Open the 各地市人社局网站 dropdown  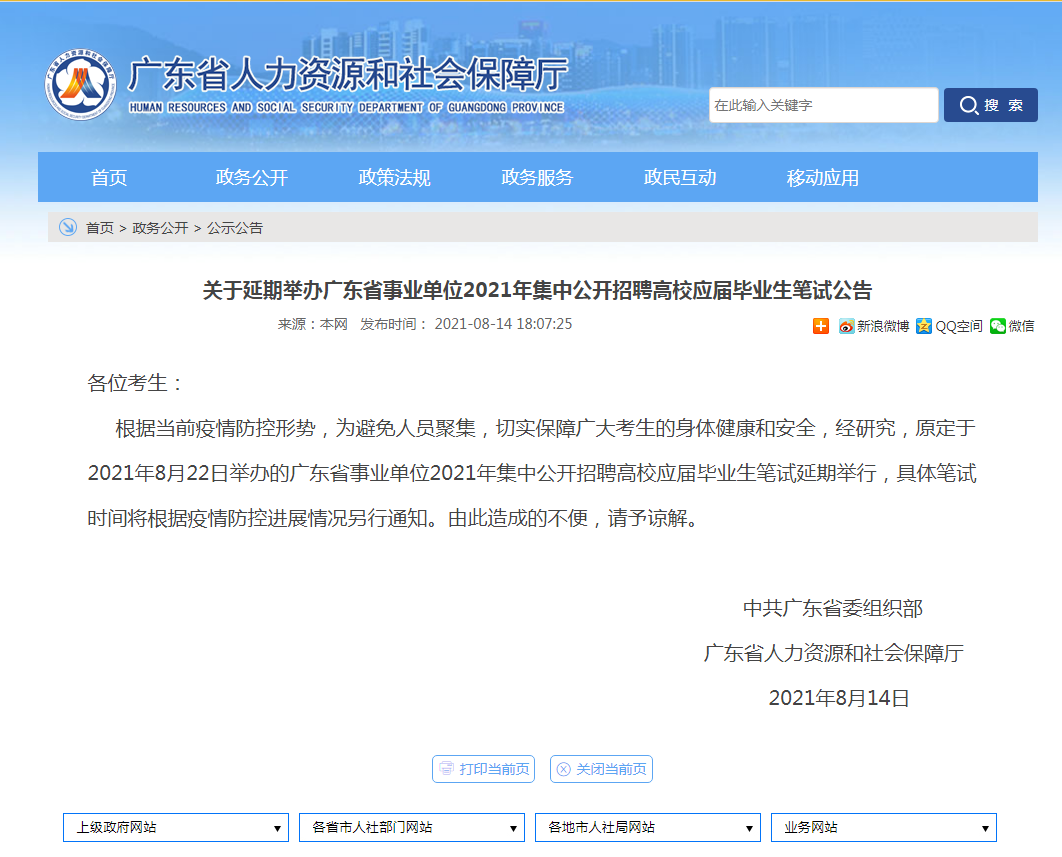[647, 827]
